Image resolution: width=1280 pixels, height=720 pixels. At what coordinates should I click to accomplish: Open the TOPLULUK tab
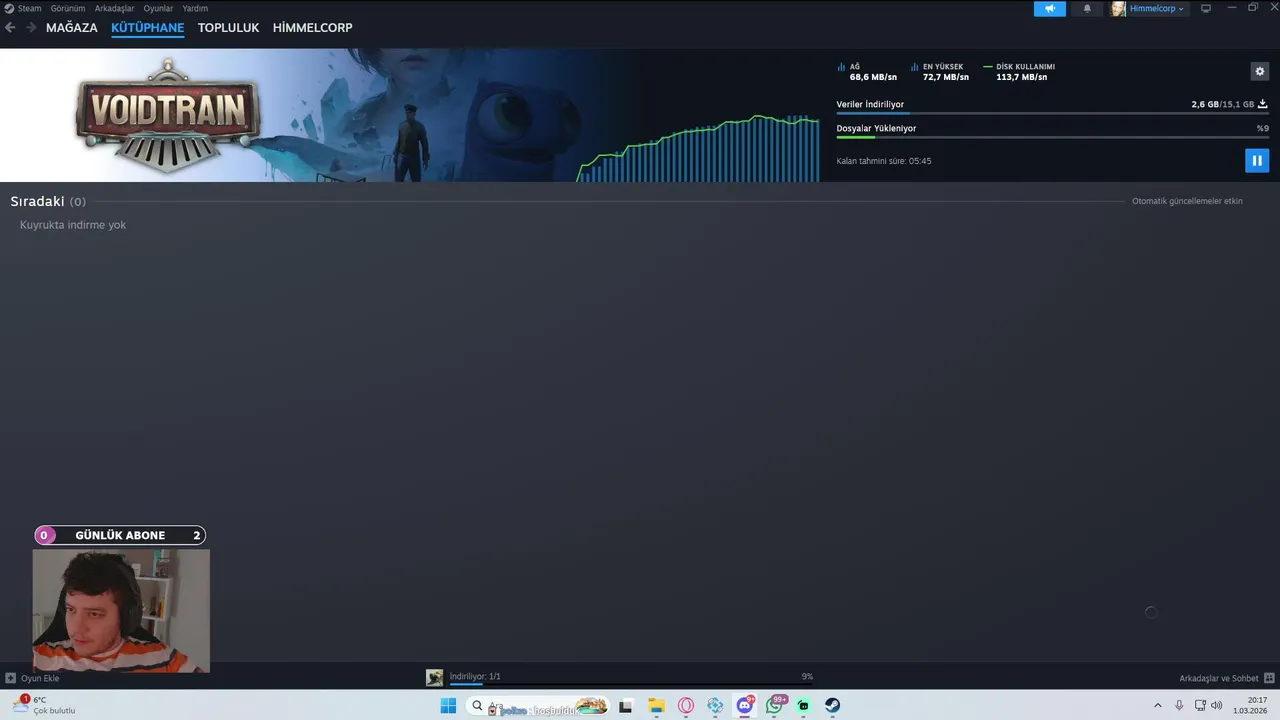228,28
